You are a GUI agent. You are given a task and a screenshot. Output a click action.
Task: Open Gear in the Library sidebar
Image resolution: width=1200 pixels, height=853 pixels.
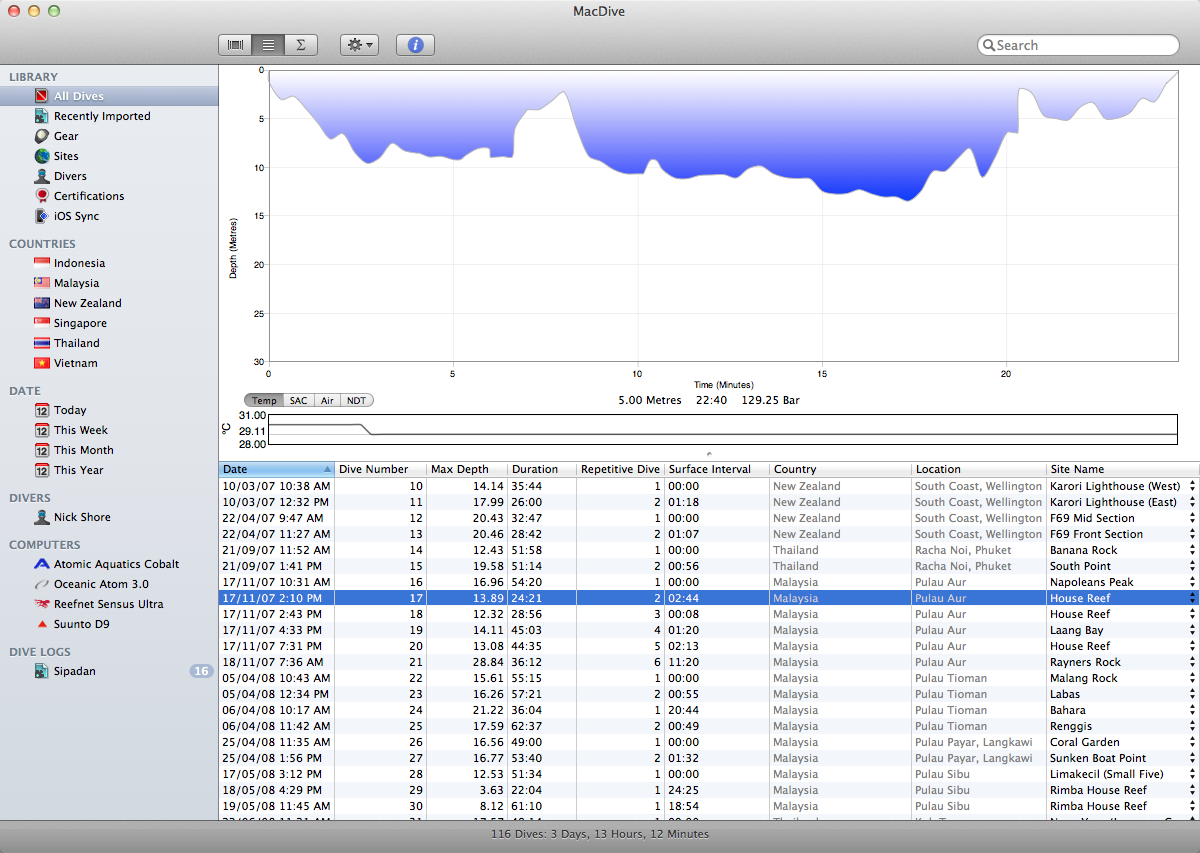pos(66,136)
